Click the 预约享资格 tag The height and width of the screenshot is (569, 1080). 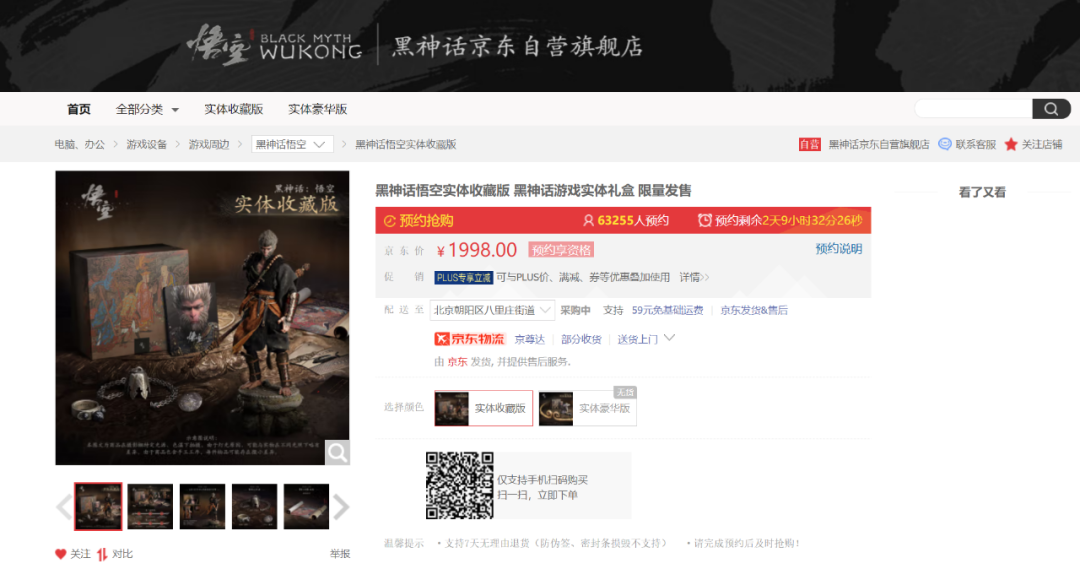point(561,250)
